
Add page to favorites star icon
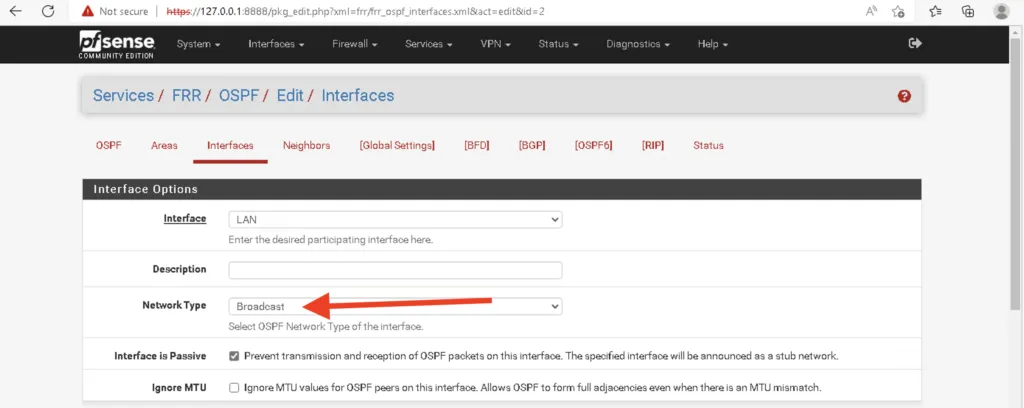coord(899,11)
